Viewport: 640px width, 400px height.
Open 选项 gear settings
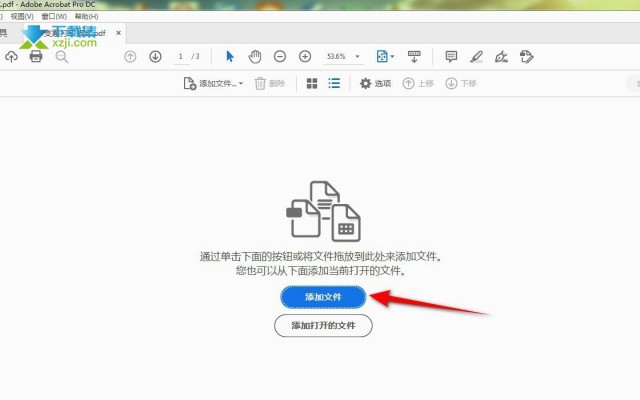[x=375, y=83]
